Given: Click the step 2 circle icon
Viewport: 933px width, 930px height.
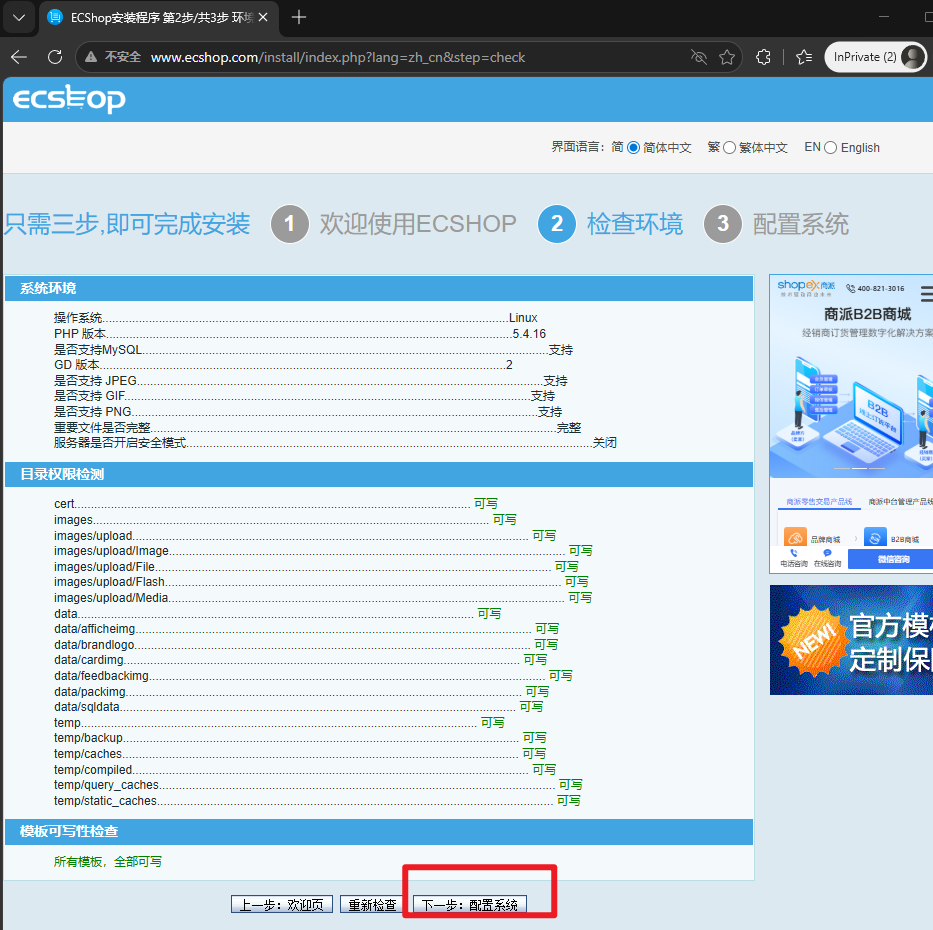Looking at the screenshot, I should [x=557, y=224].
